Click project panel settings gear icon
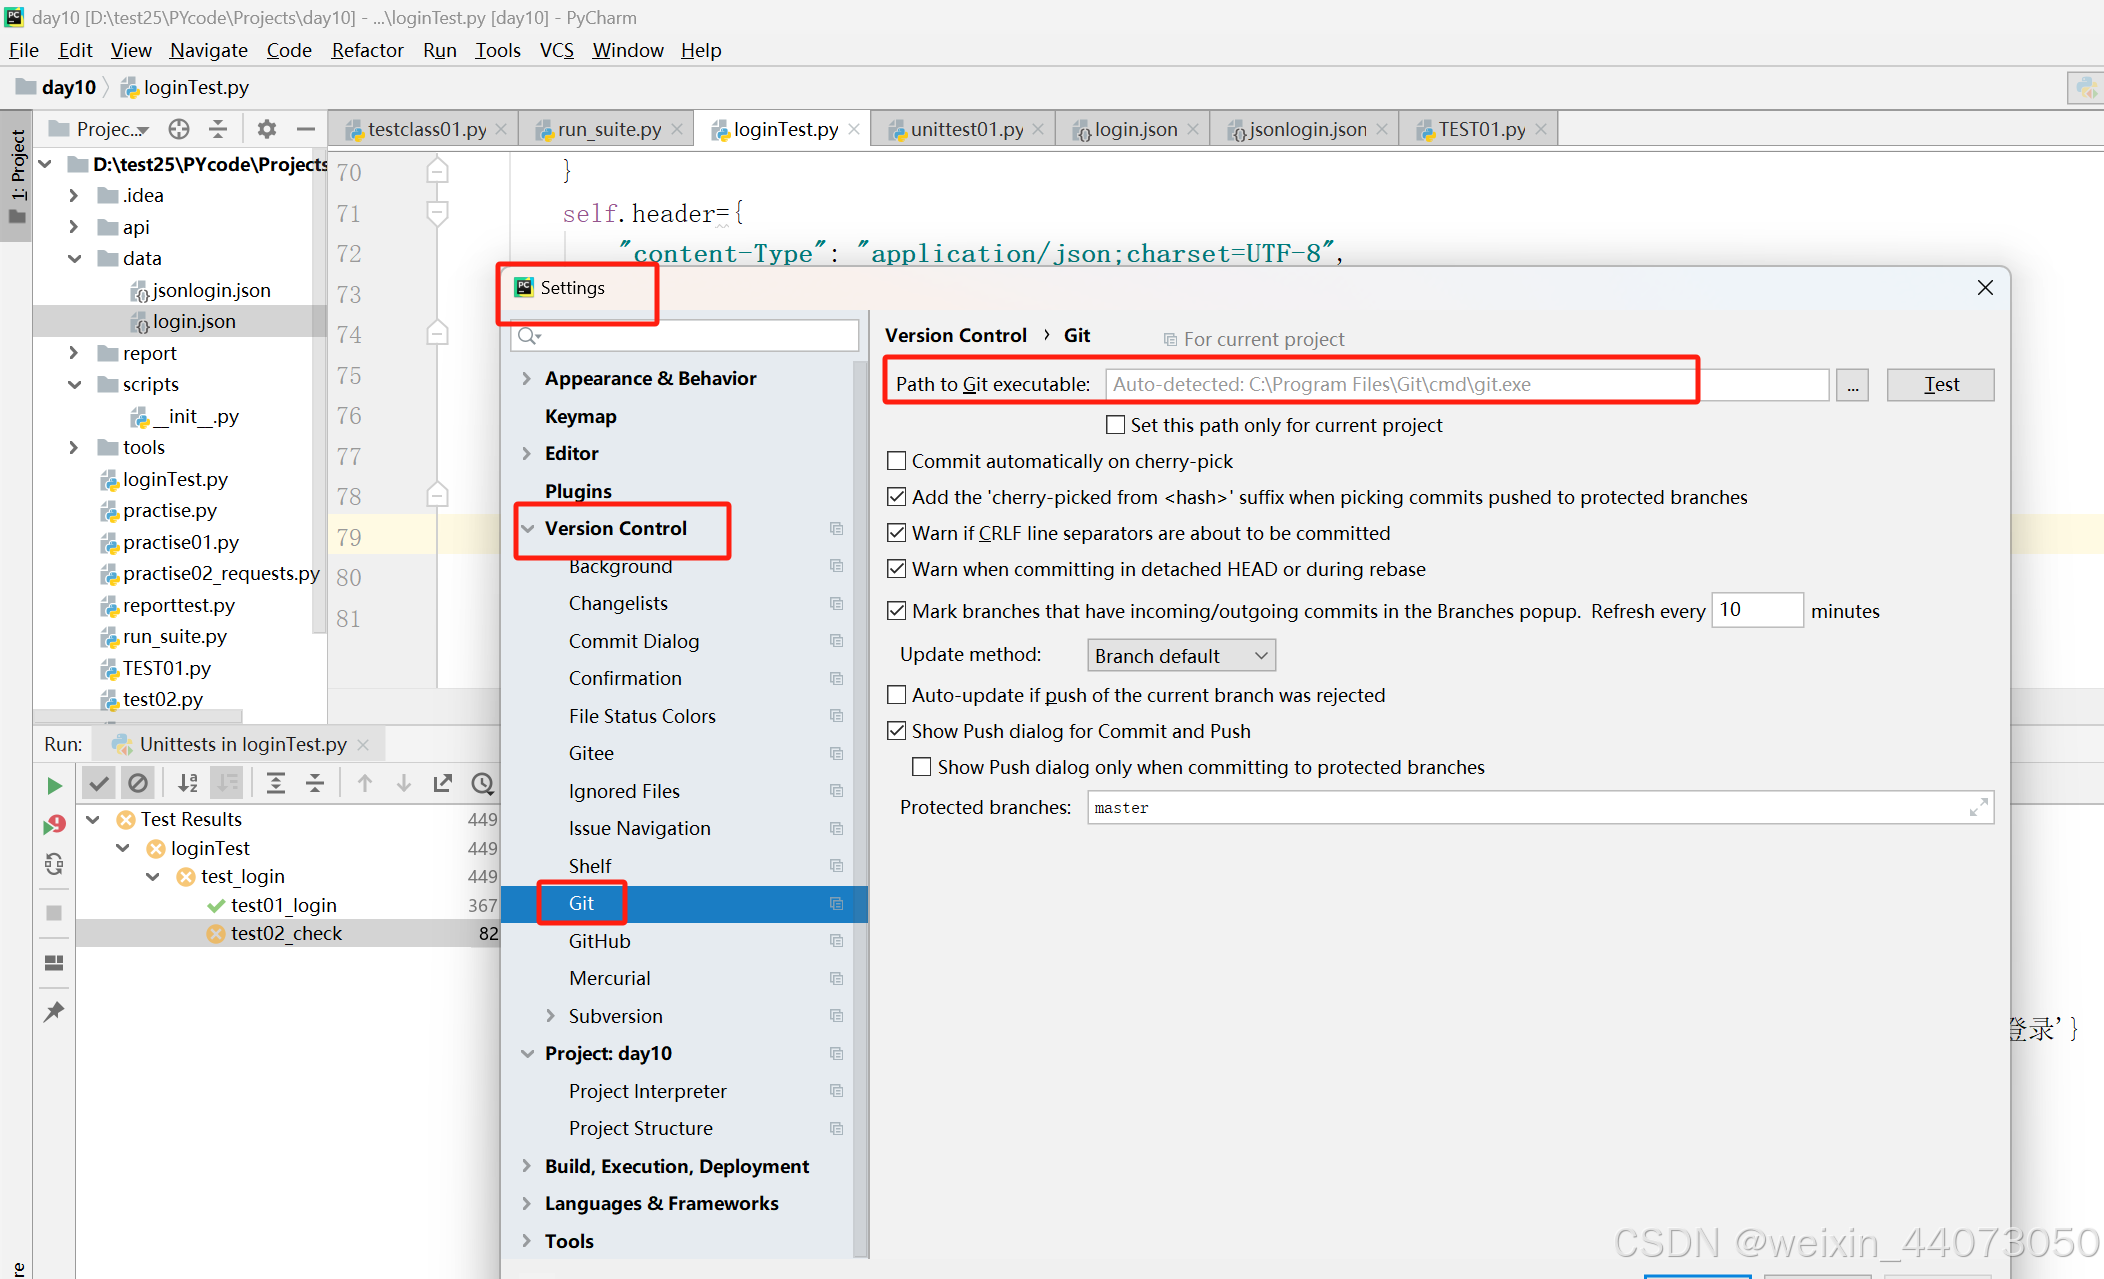The image size is (2104, 1279). pyautogui.click(x=266, y=129)
